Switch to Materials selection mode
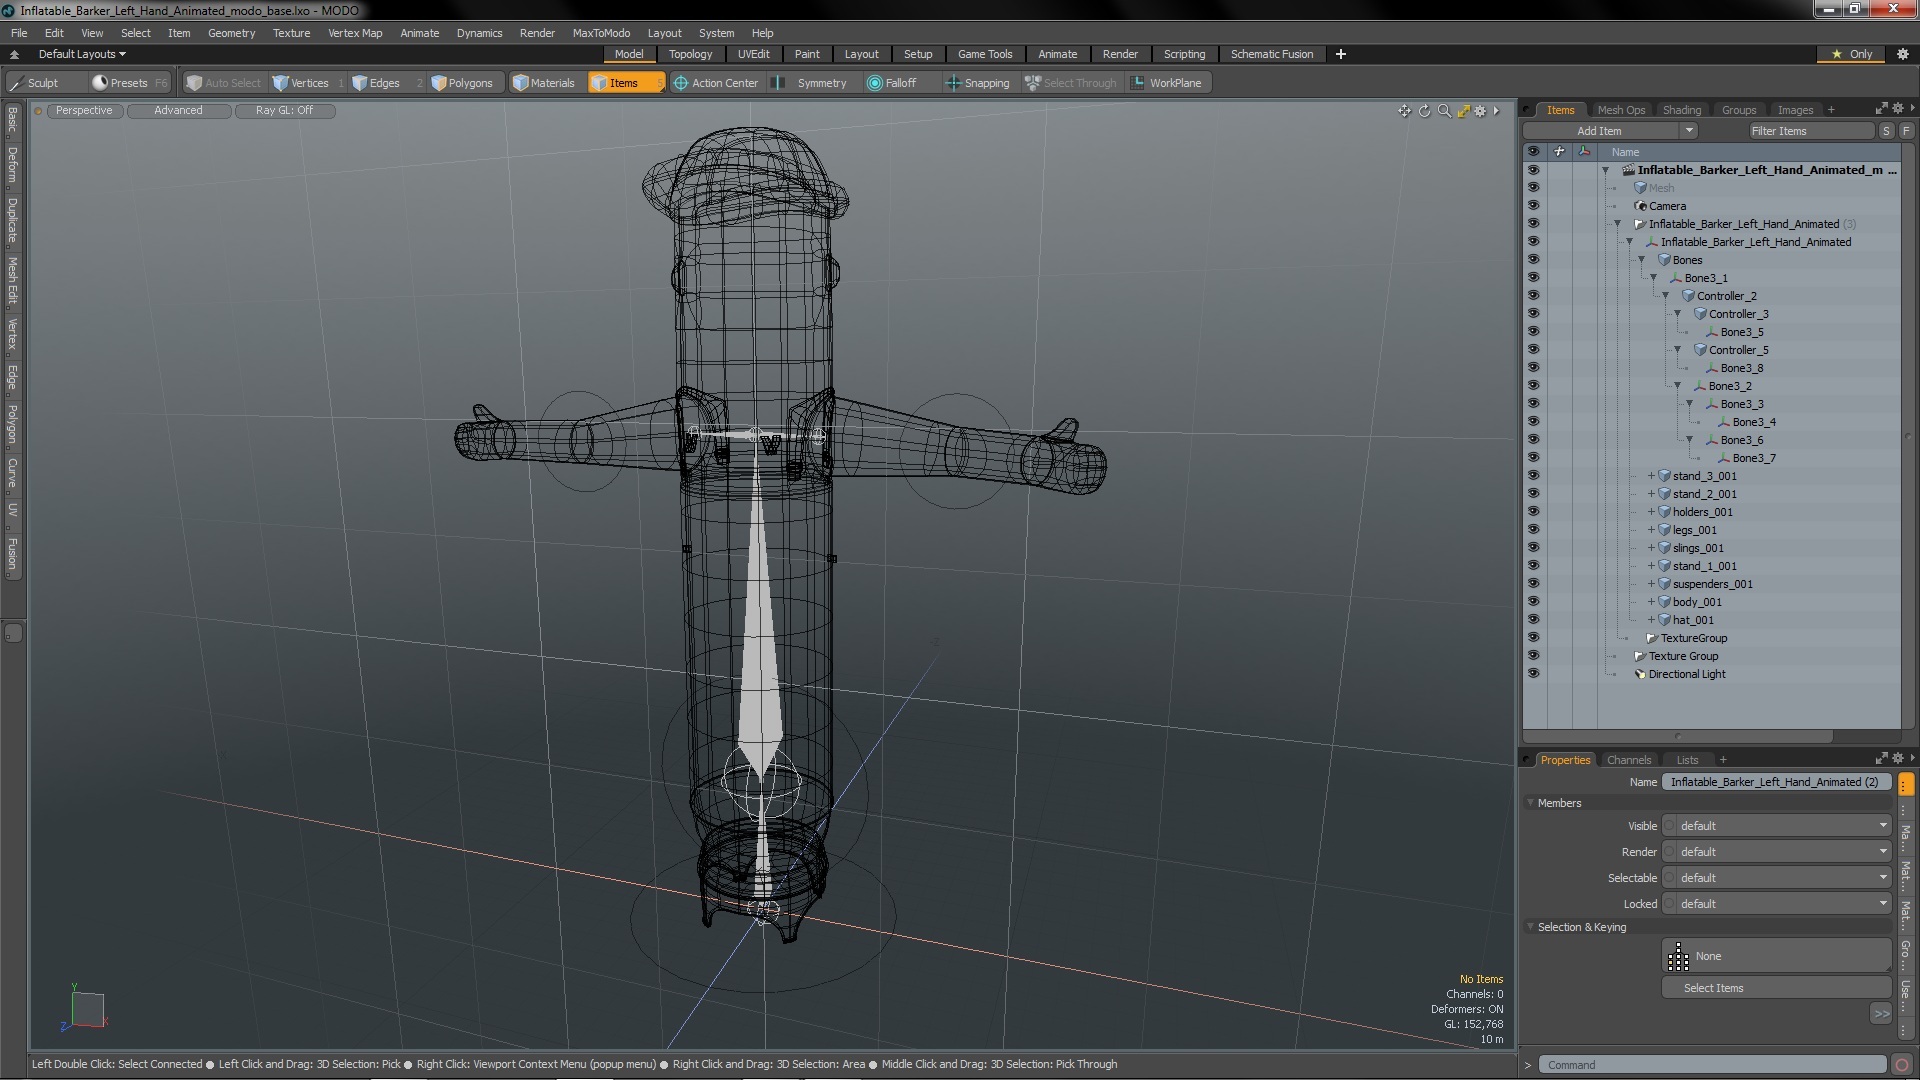The width and height of the screenshot is (1920, 1080). [x=544, y=83]
